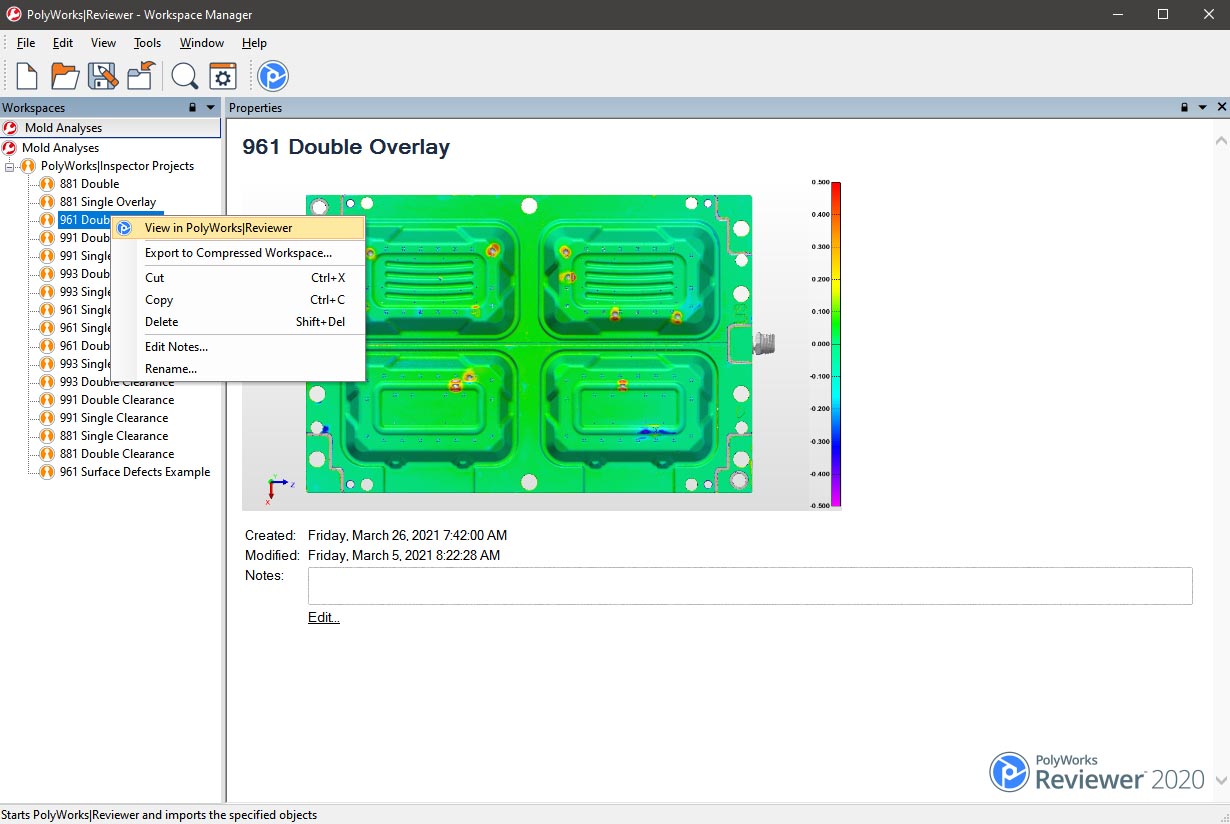
Task: Click the Edit... link under Notes
Action: (x=324, y=617)
